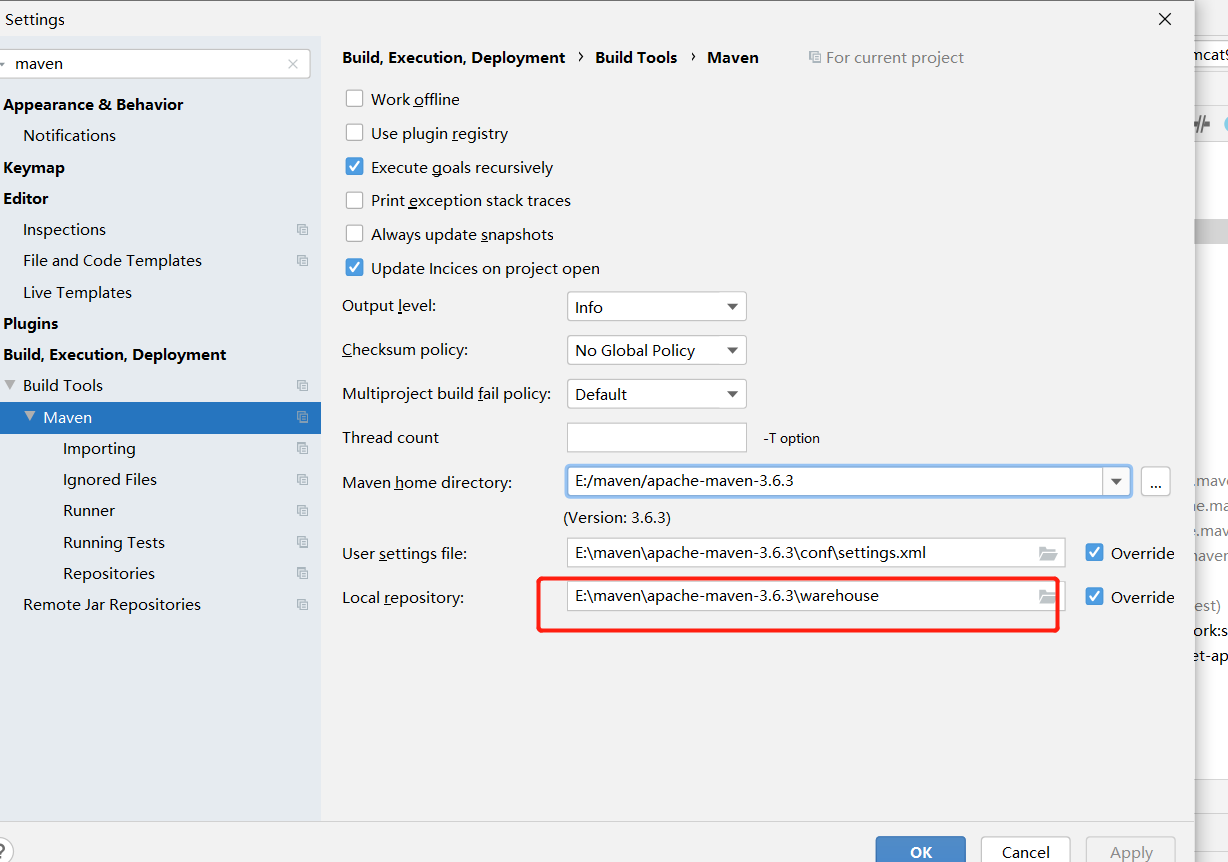Enable Use plugin registry checkbox
The width and height of the screenshot is (1228, 862).
click(x=354, y=133)
